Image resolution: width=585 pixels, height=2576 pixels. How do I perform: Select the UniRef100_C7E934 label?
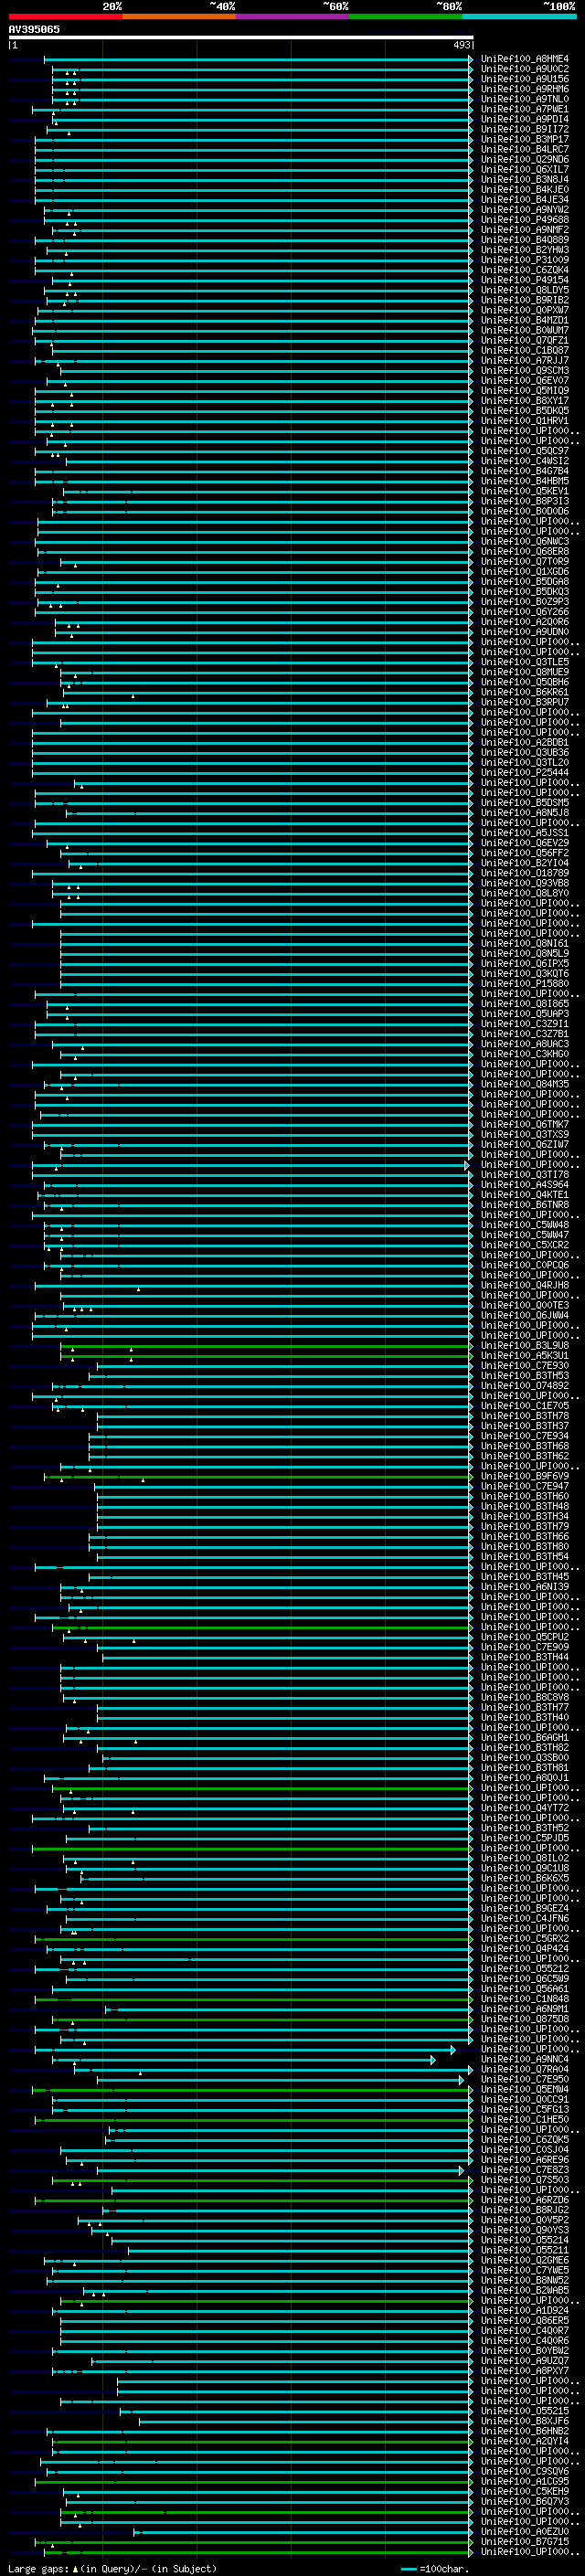pos(525,1436)
